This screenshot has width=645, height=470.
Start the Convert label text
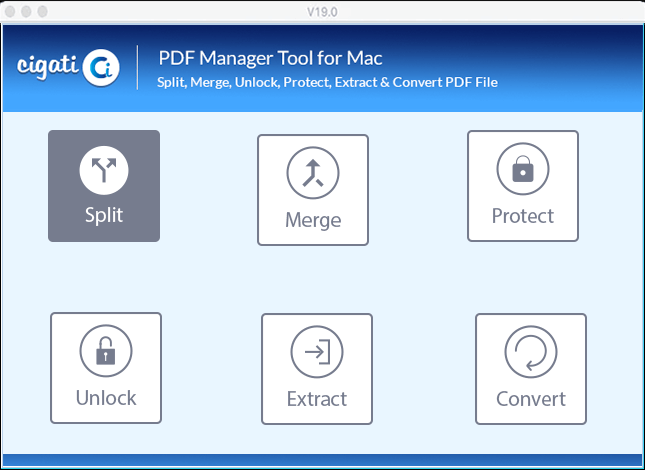(x=531, y=399)
